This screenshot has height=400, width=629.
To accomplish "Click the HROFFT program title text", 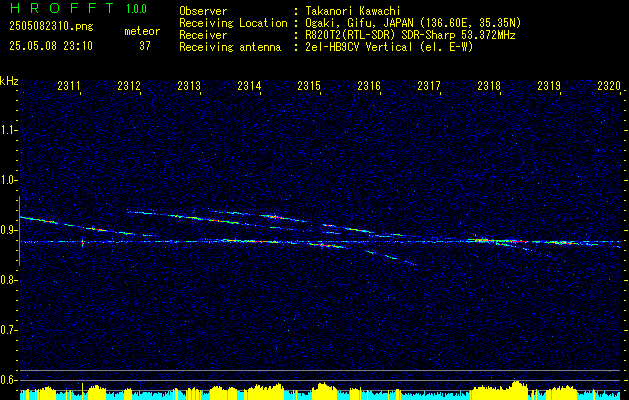I will point(63,8).
